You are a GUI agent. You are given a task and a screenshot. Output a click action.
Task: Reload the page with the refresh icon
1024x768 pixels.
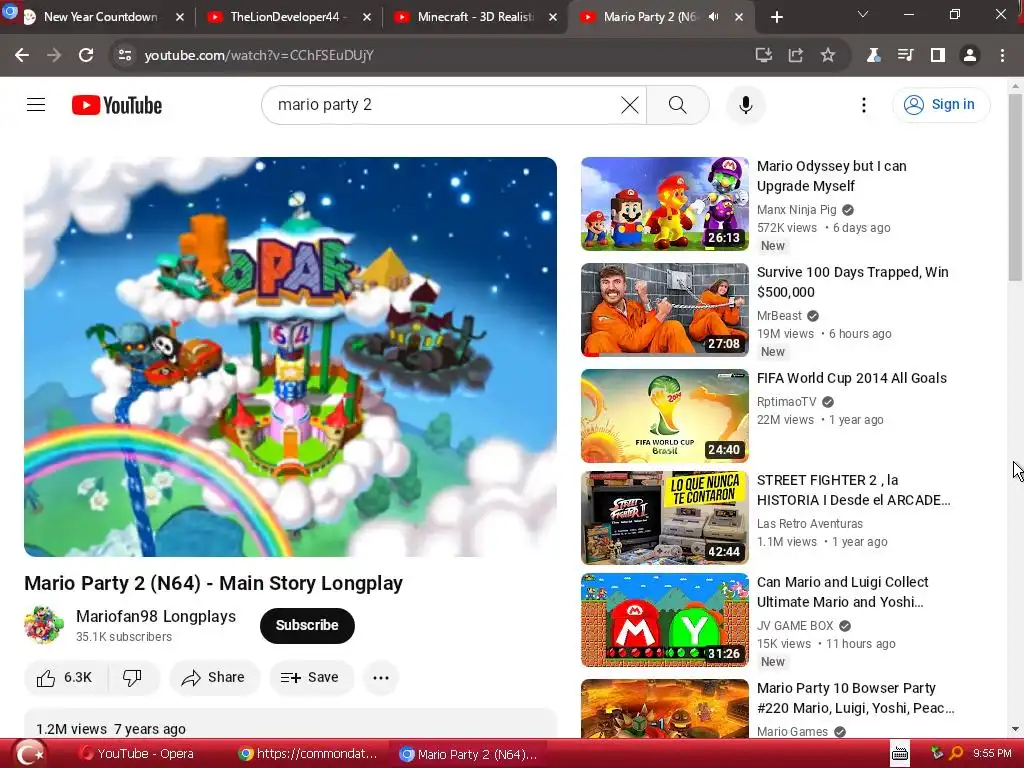click(x=86, y=56)
